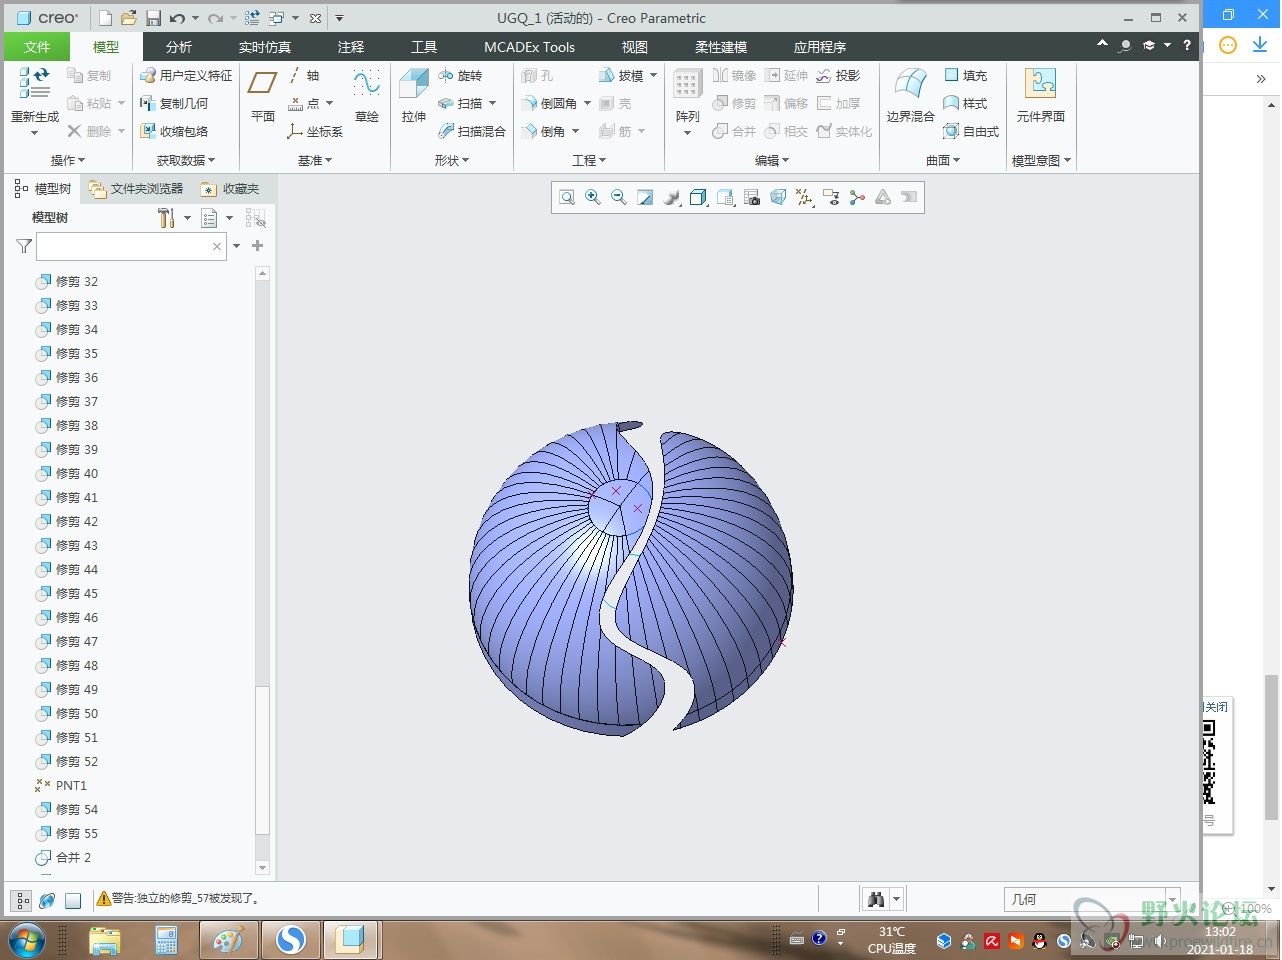
Task: Select the 轴 (Axis) datum tool
Action: tap(304, 75)
